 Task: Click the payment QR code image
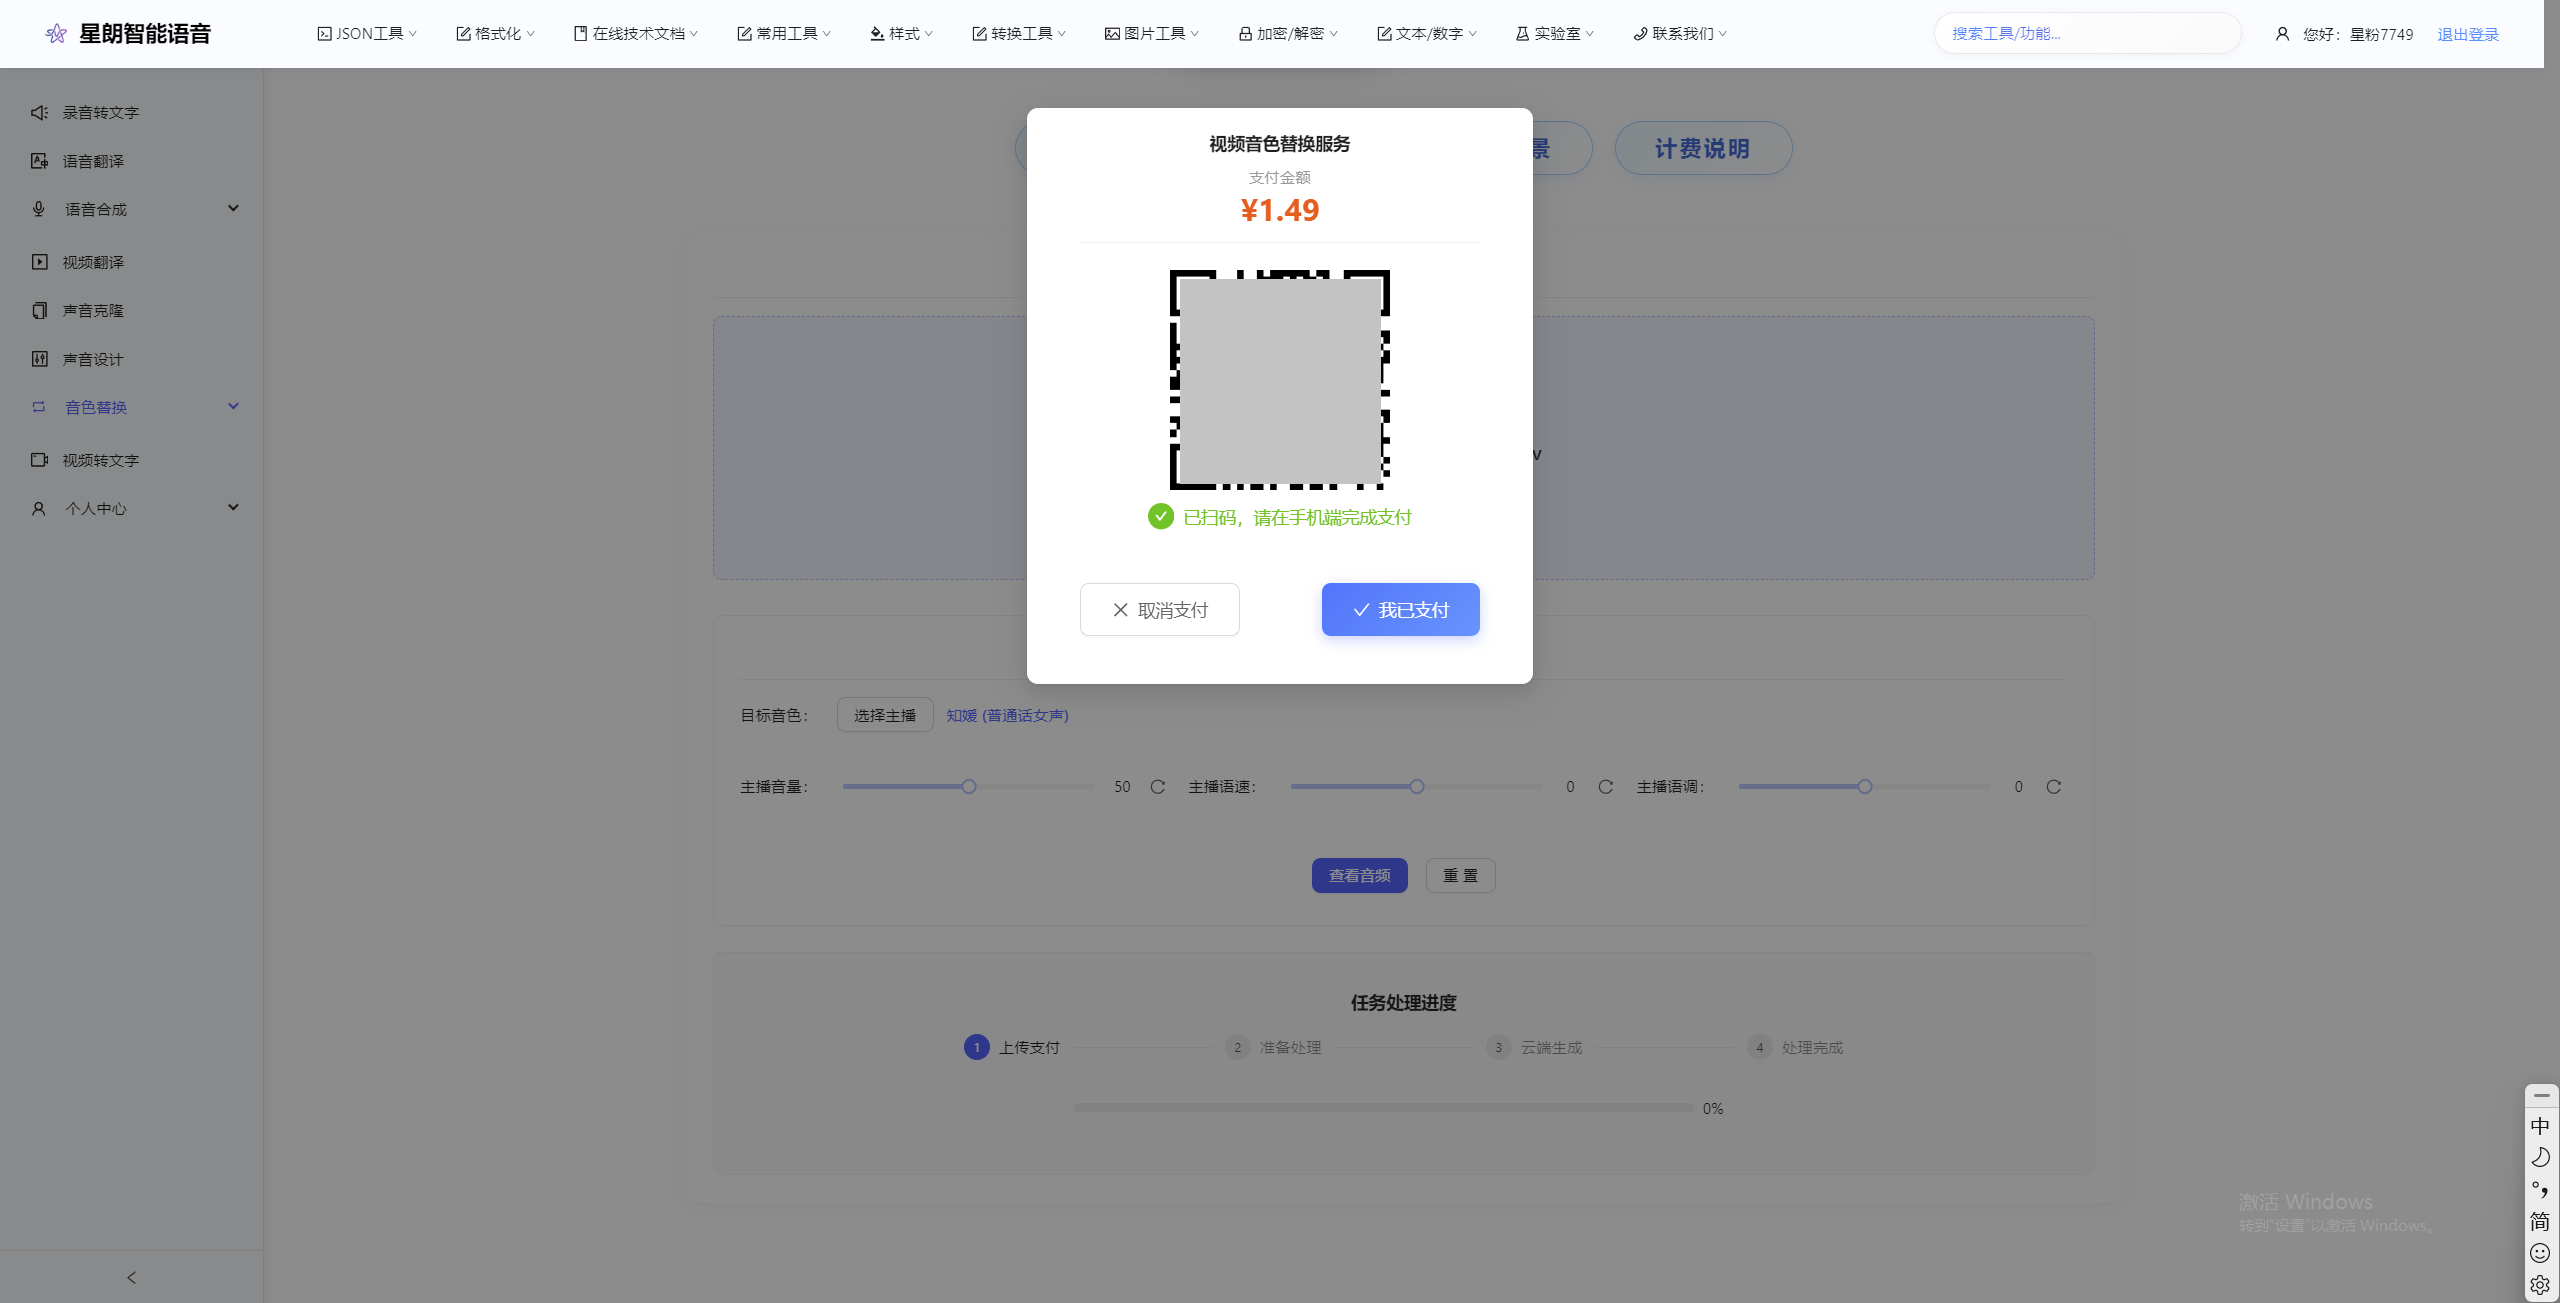[1280, 380]
